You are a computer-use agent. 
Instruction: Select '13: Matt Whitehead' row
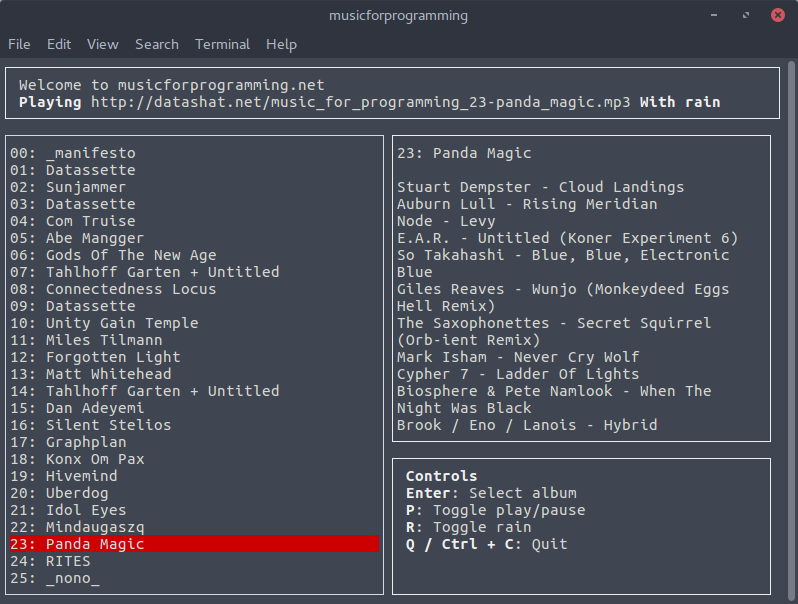pyautogui.click(x=194, y=374)
